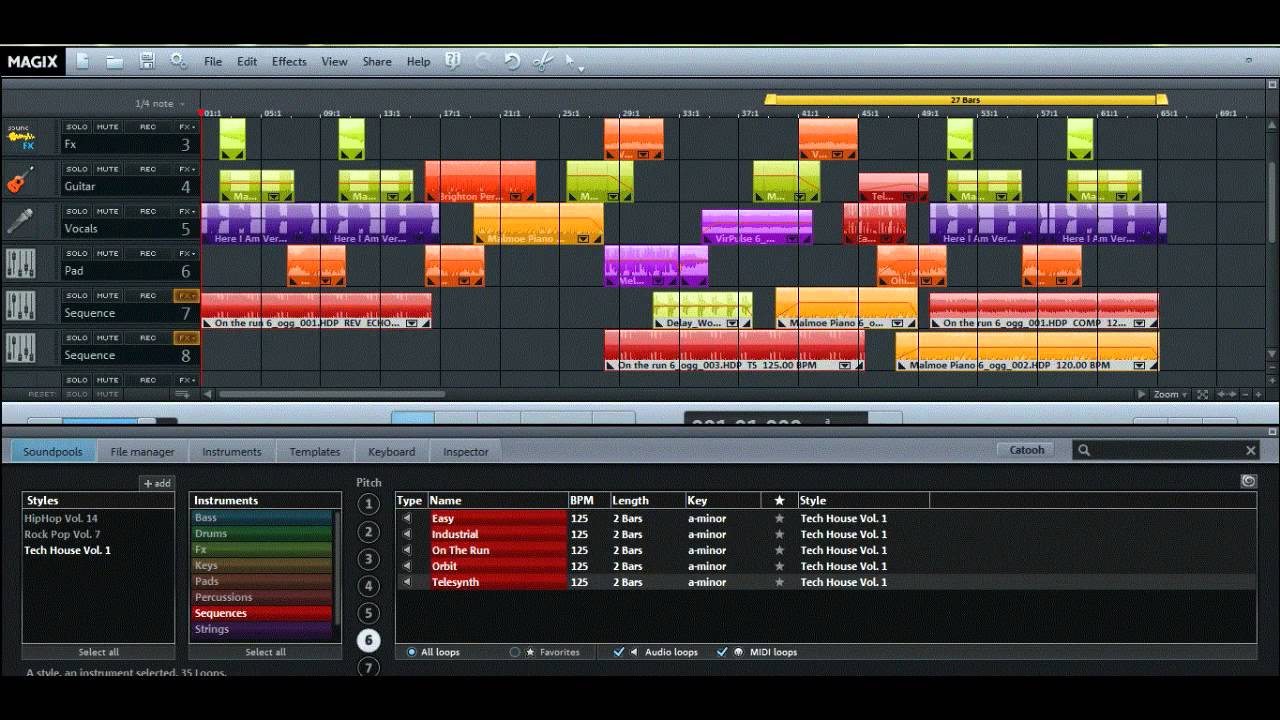Open highlighted FX dropdown on Sequence track 8
Screen dimensions: 1280x720
(x=187, y=338)
